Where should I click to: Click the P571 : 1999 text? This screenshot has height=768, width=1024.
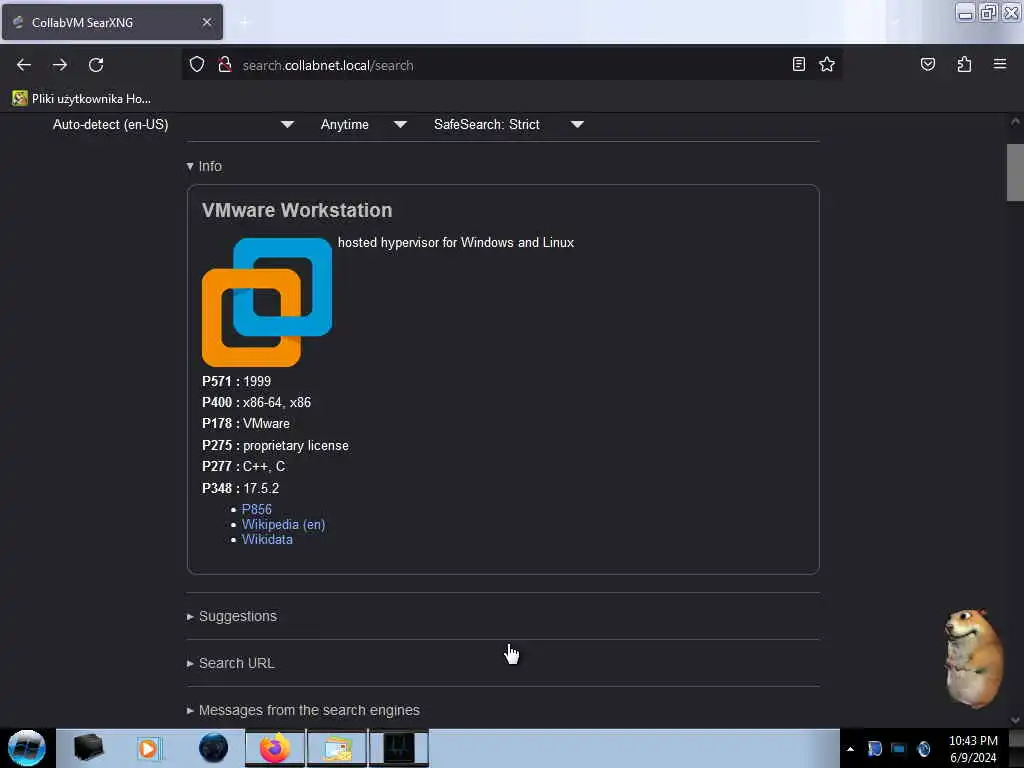236,381
